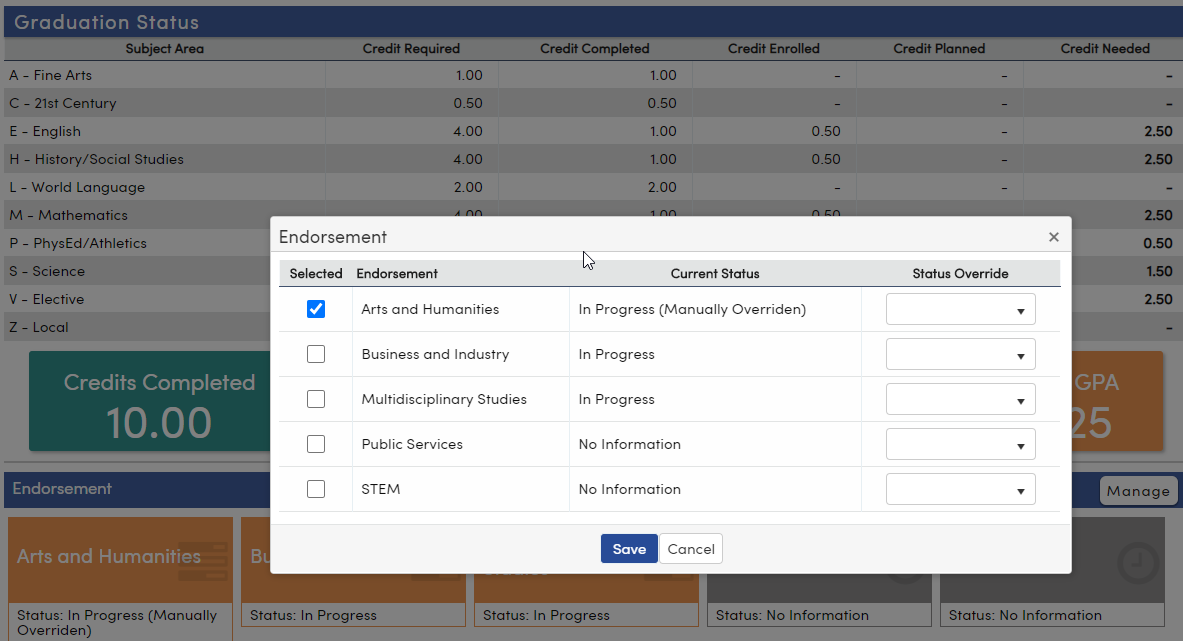Click the Manage button

1138,491
